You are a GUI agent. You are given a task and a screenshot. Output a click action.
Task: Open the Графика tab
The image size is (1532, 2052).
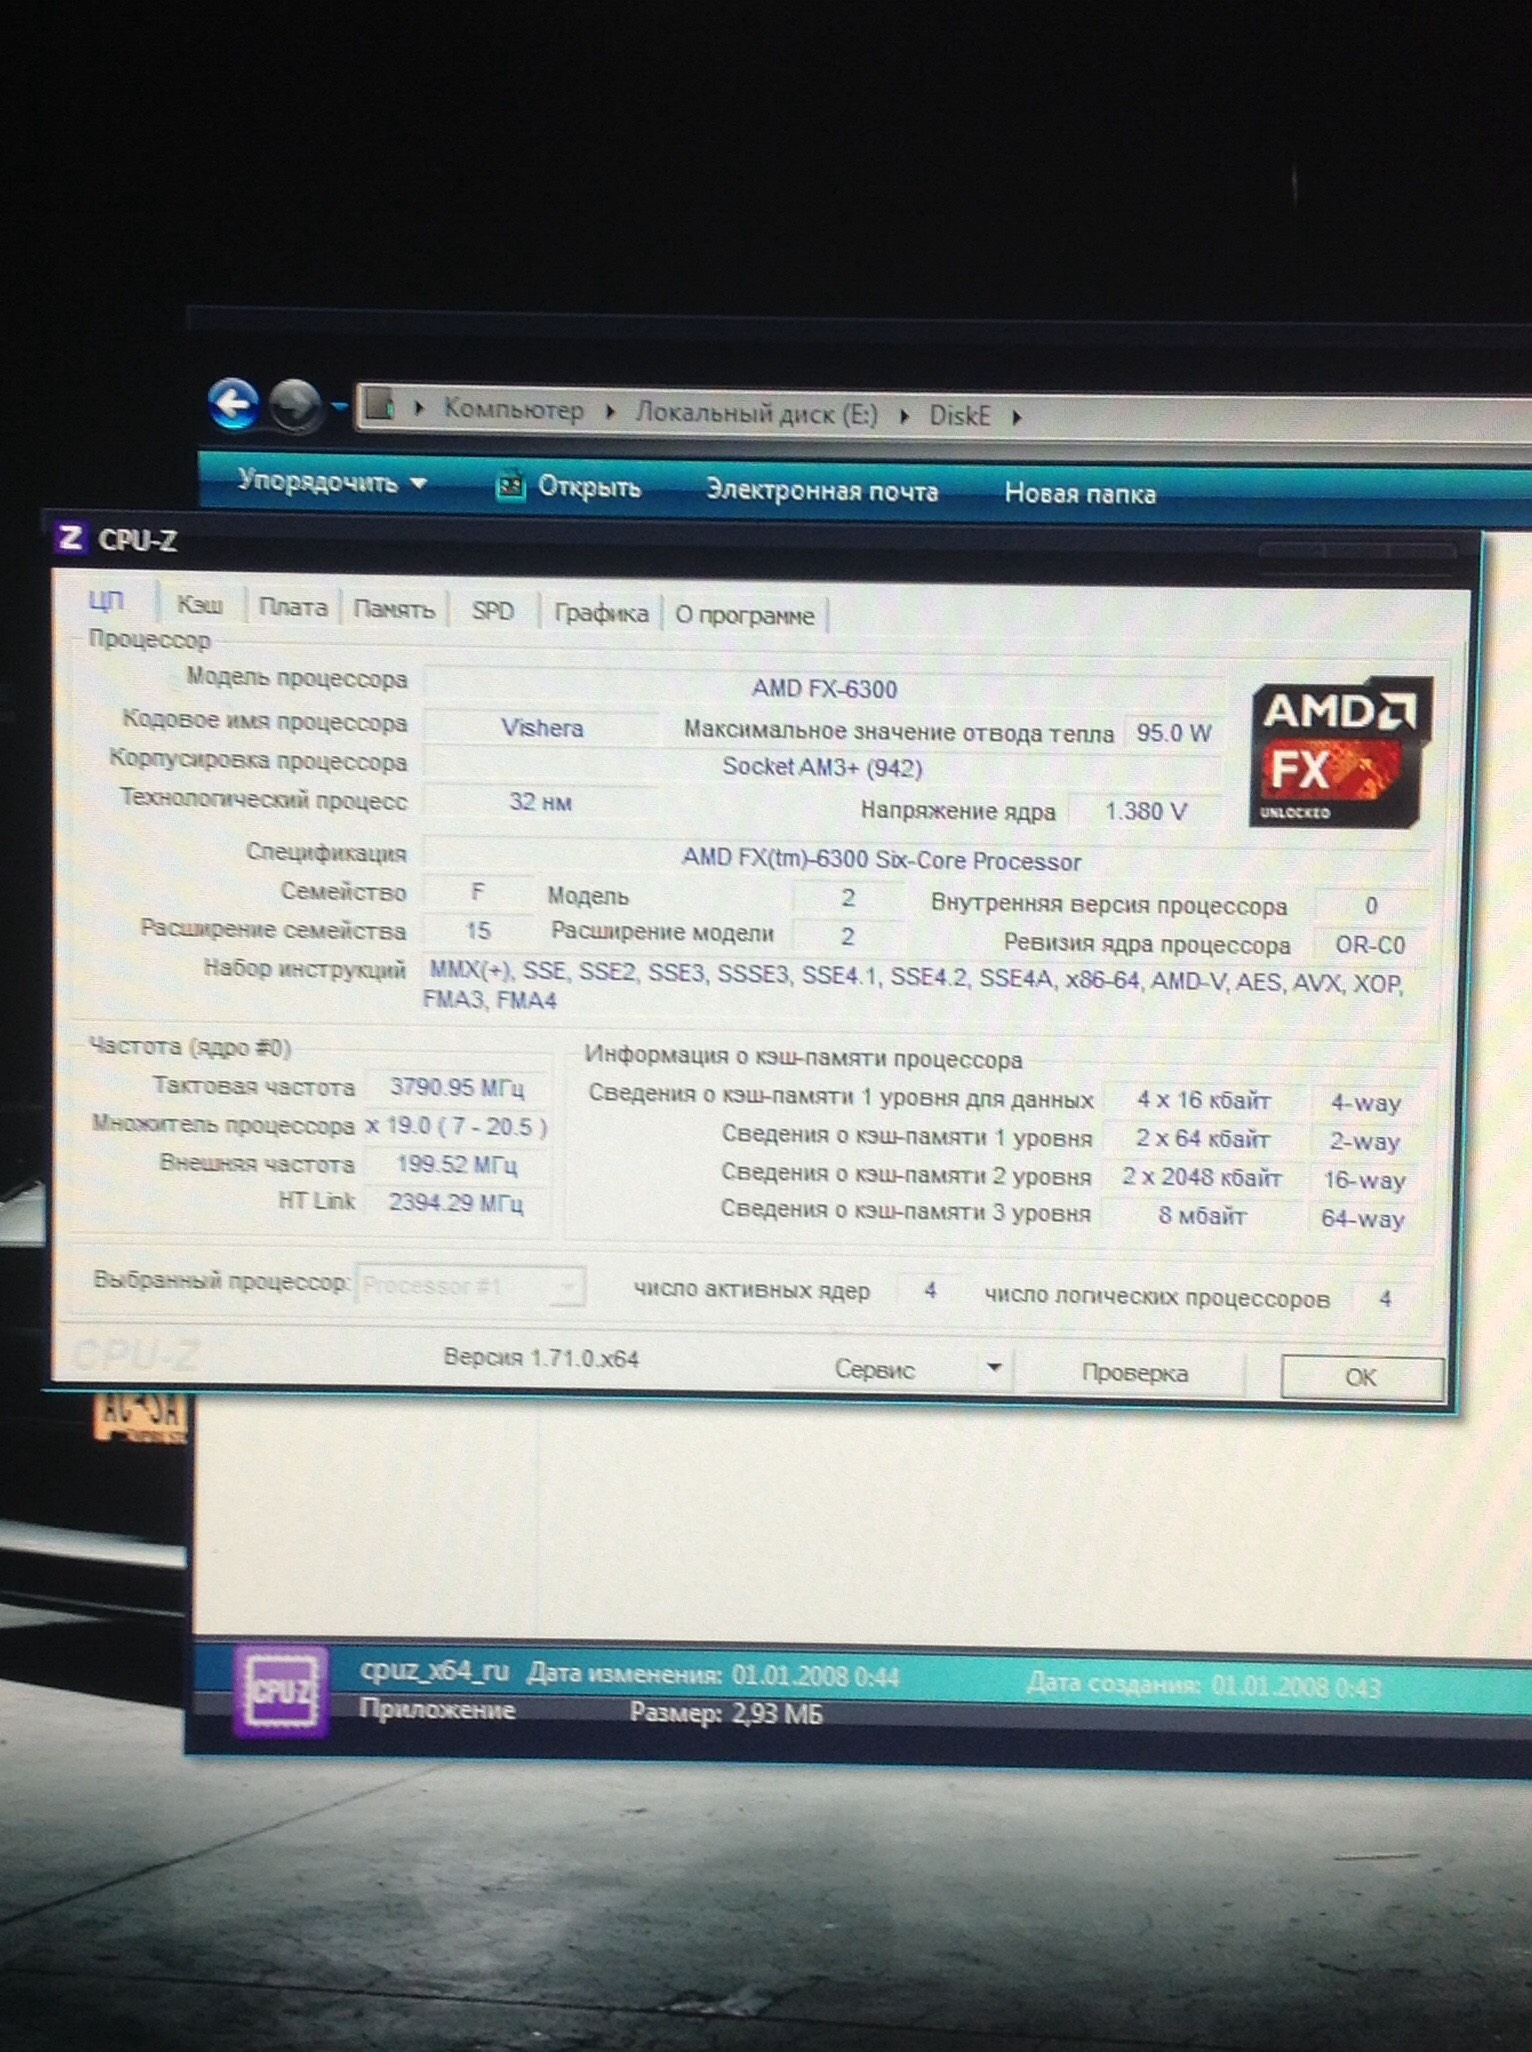pos(601,613)
